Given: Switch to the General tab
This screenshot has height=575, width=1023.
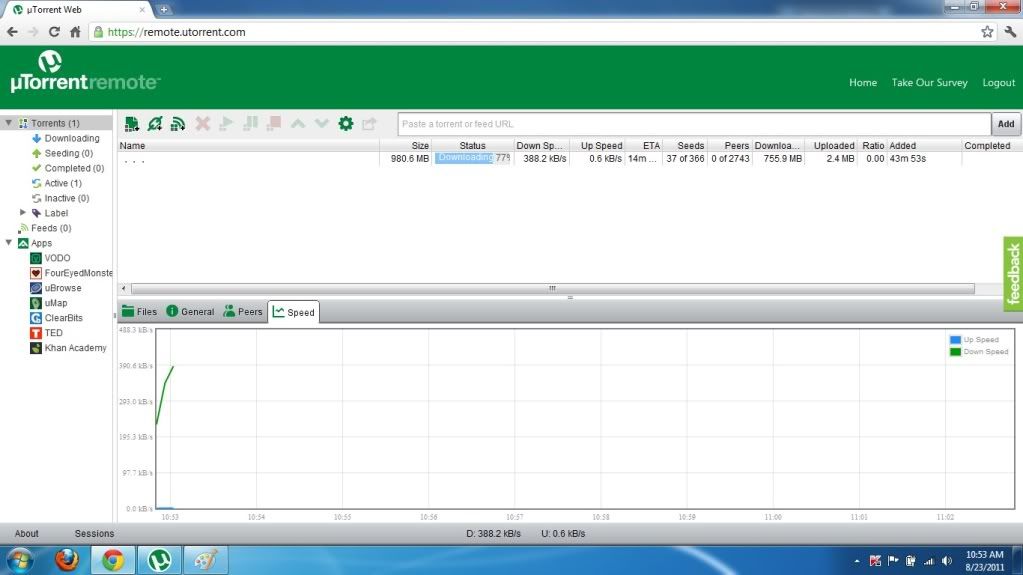Looking at the screenshot, I should (190, 312).
